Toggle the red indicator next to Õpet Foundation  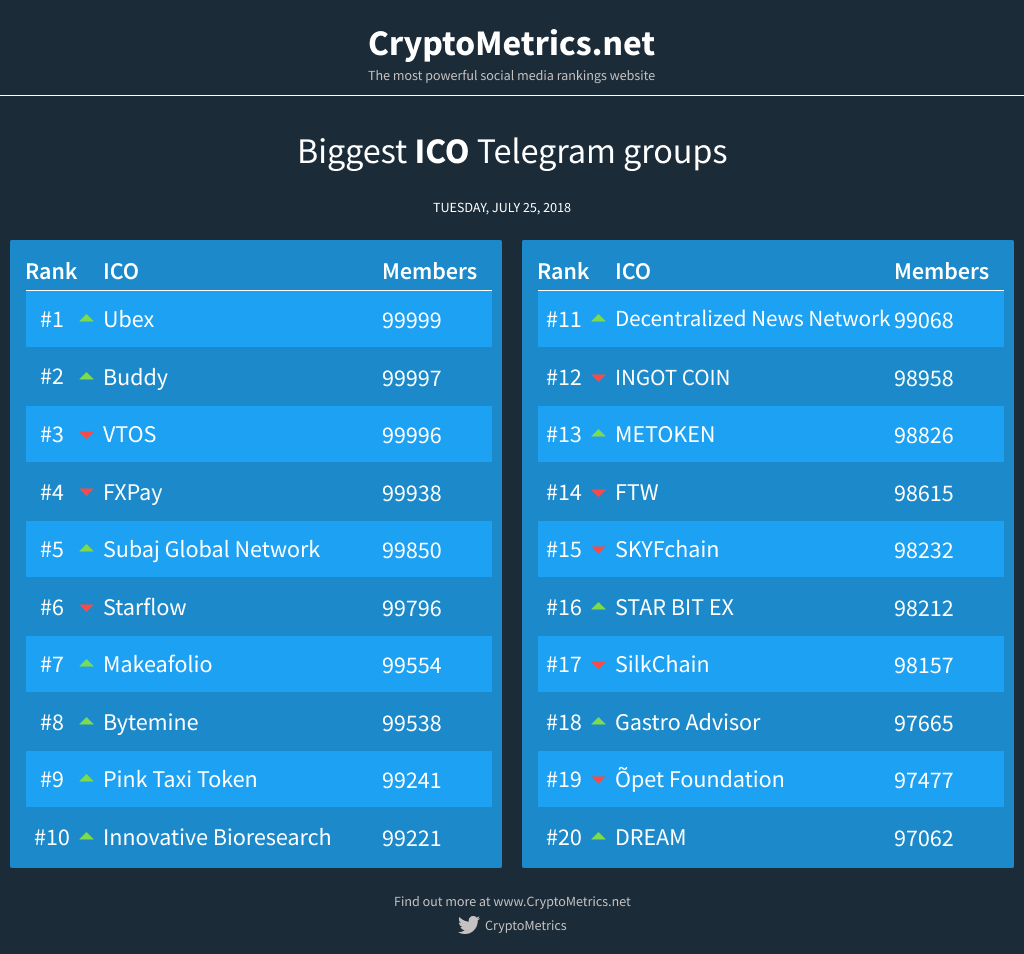597,779
